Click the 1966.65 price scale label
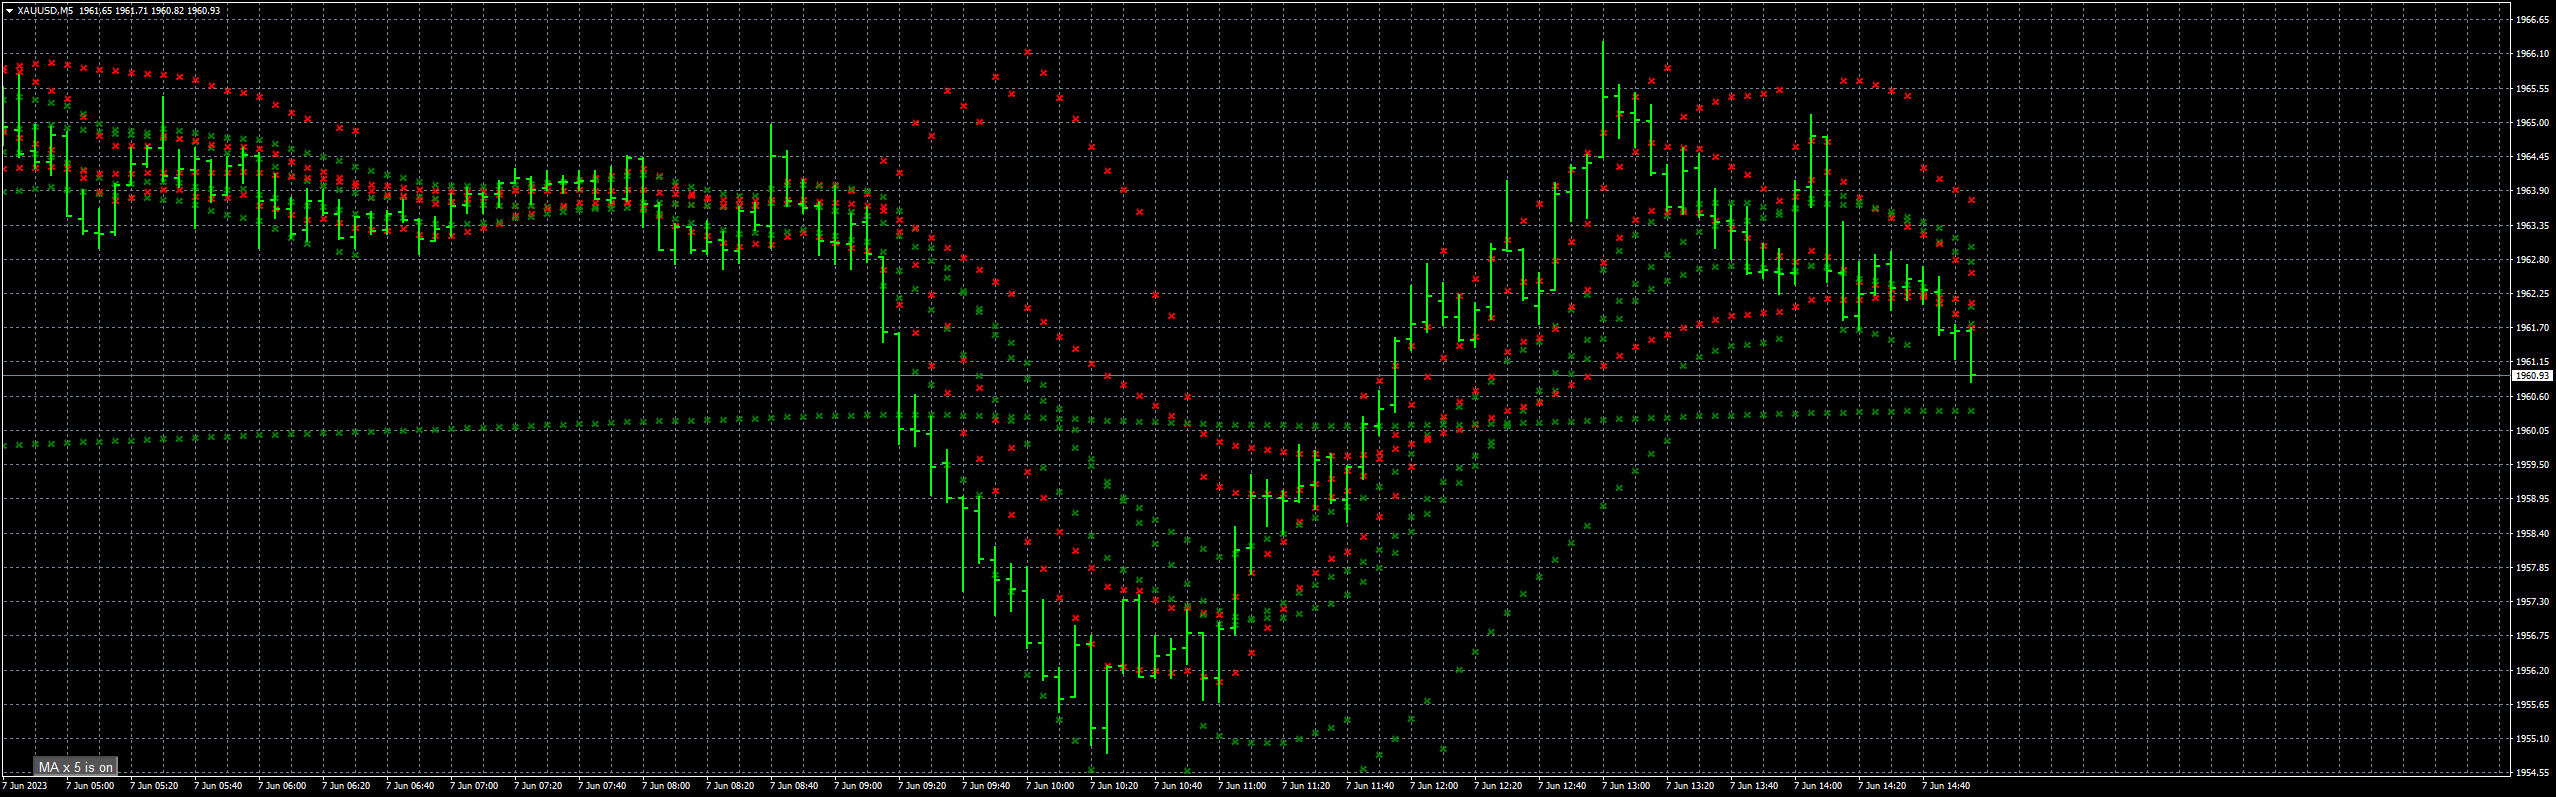The height and width of the screenshot is (797, 2556). [x=2532, y=20]
